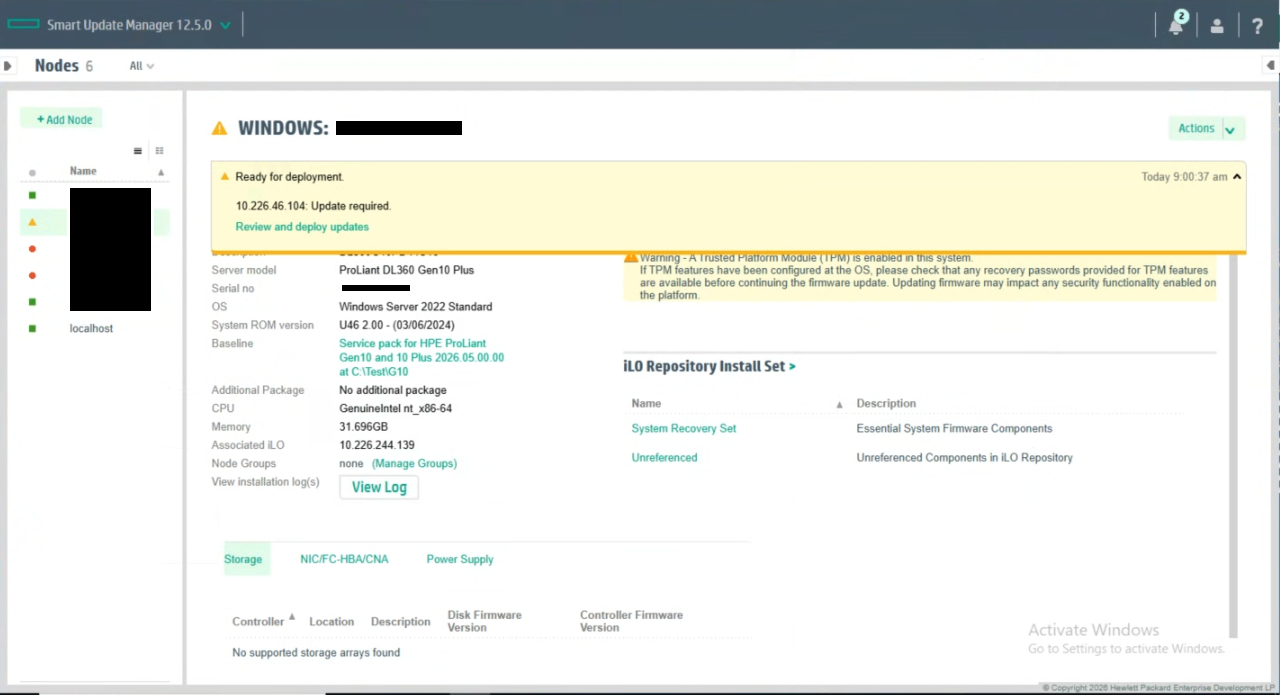Click the Ready for deployment warning icon
Screen dimensions: 1280x695
[225, 177]
